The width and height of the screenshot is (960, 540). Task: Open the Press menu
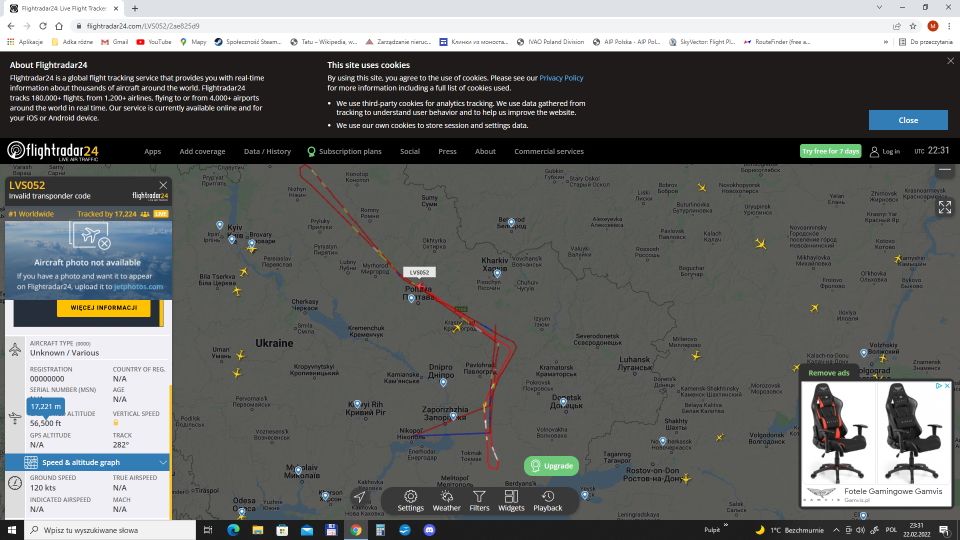point(447,151)
